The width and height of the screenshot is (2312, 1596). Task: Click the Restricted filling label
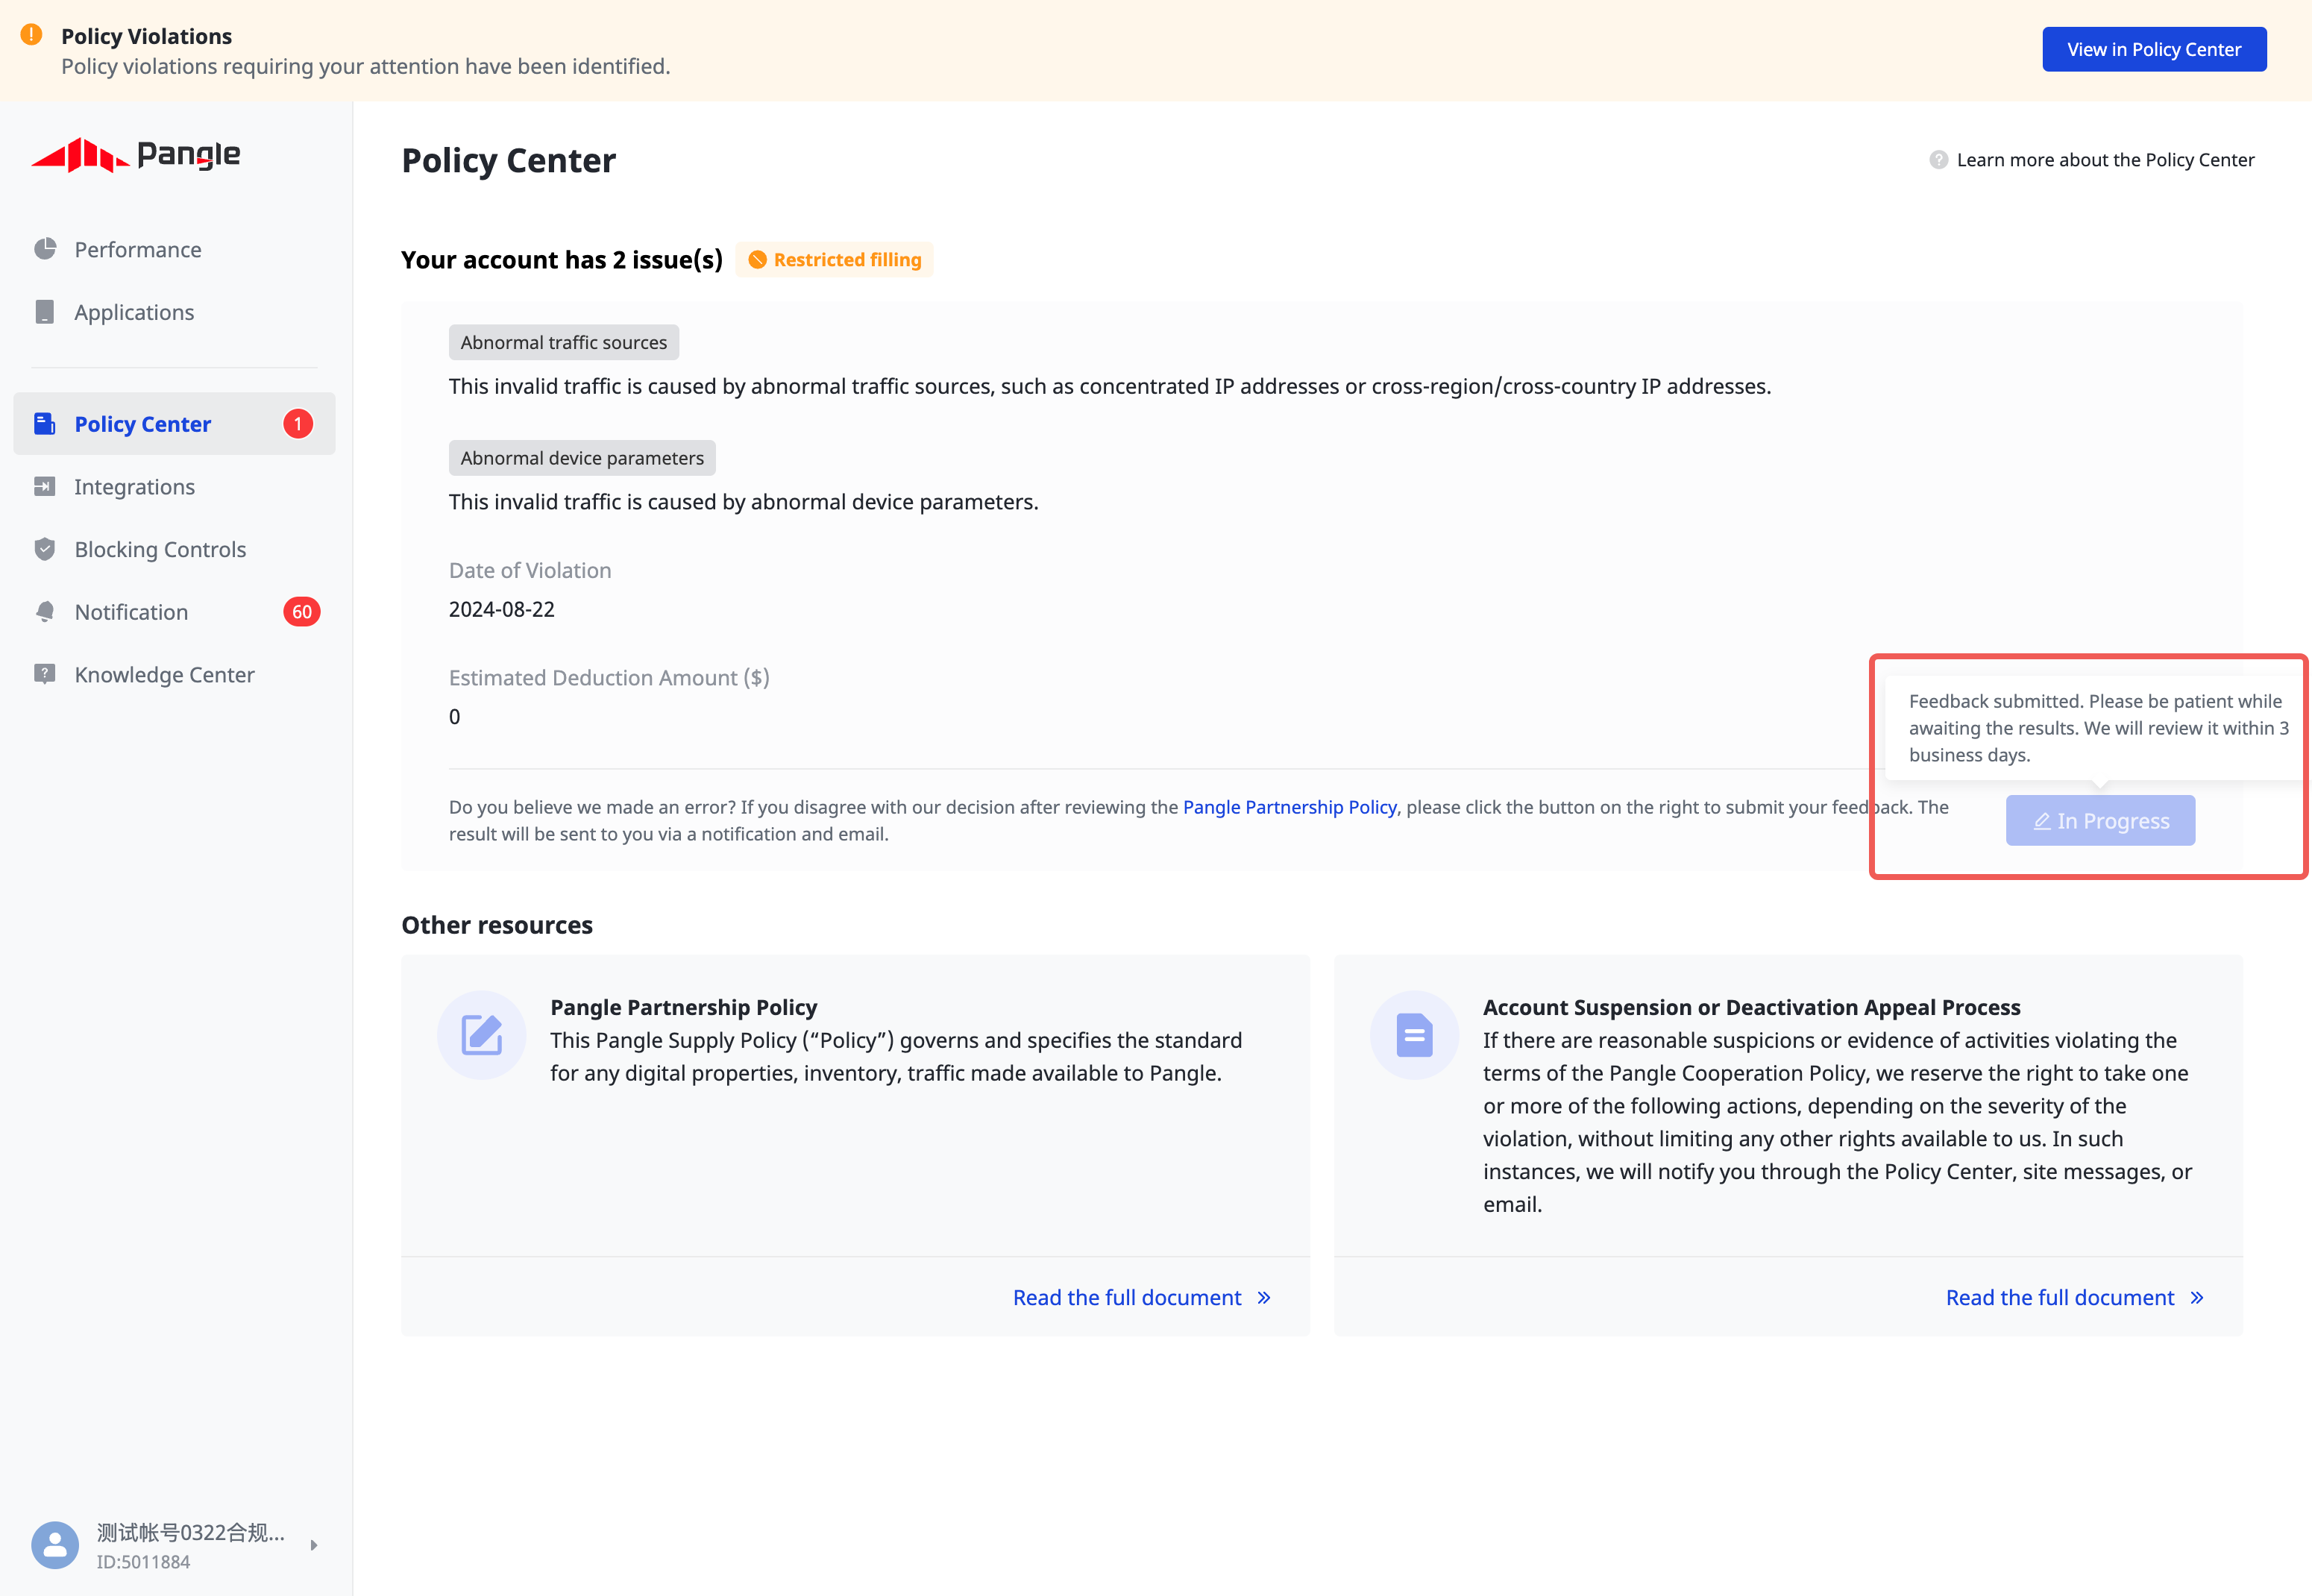point(847,260)
